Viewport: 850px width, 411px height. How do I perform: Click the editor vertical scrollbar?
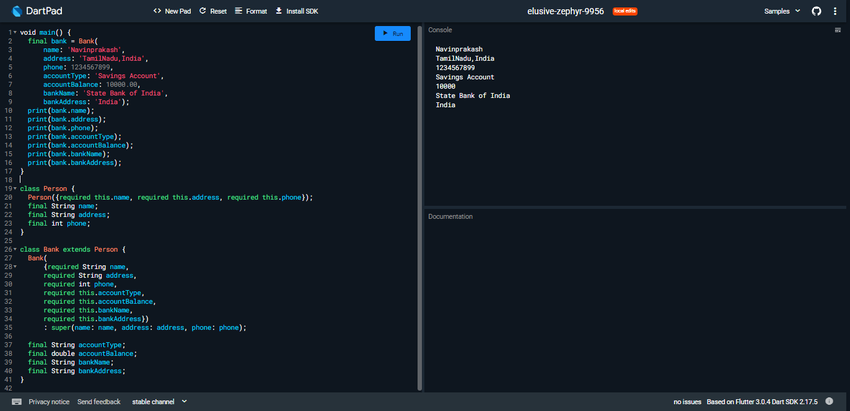click(x=420, y=208)
